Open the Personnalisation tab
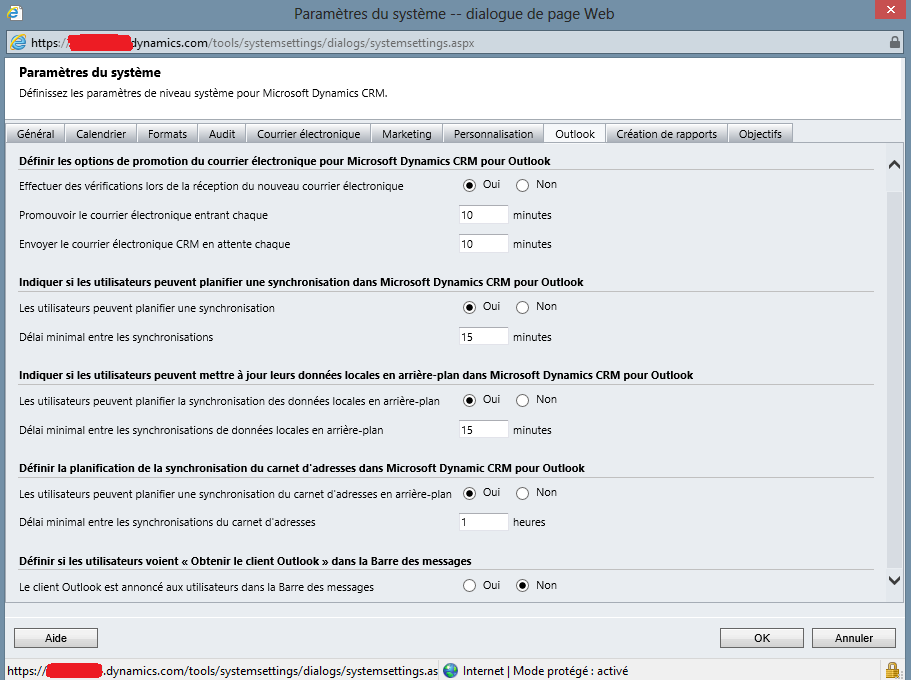The height and width of the screenshot is (680, 911). (493, 134)
